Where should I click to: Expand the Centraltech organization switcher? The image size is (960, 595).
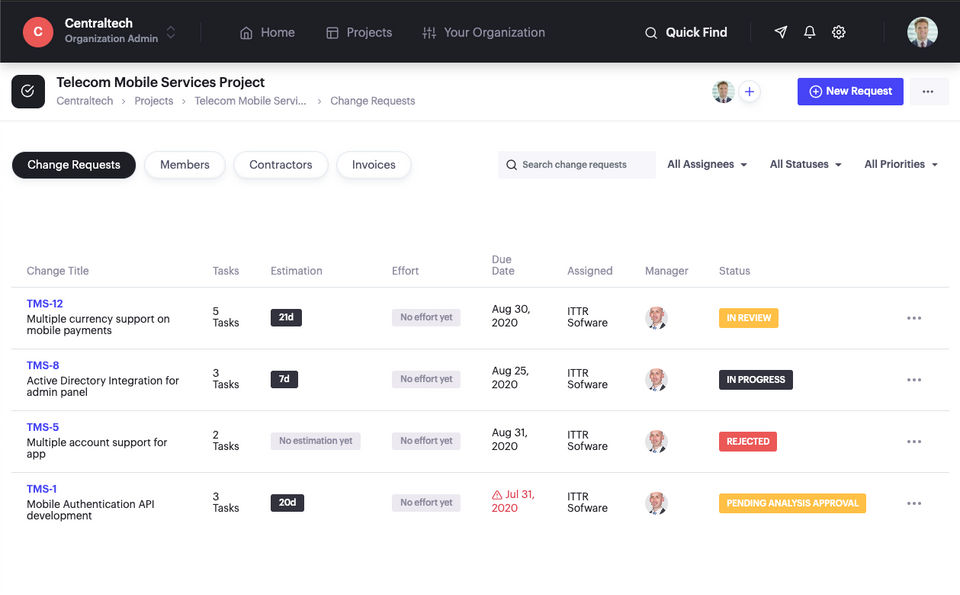(x=171, y=32)
